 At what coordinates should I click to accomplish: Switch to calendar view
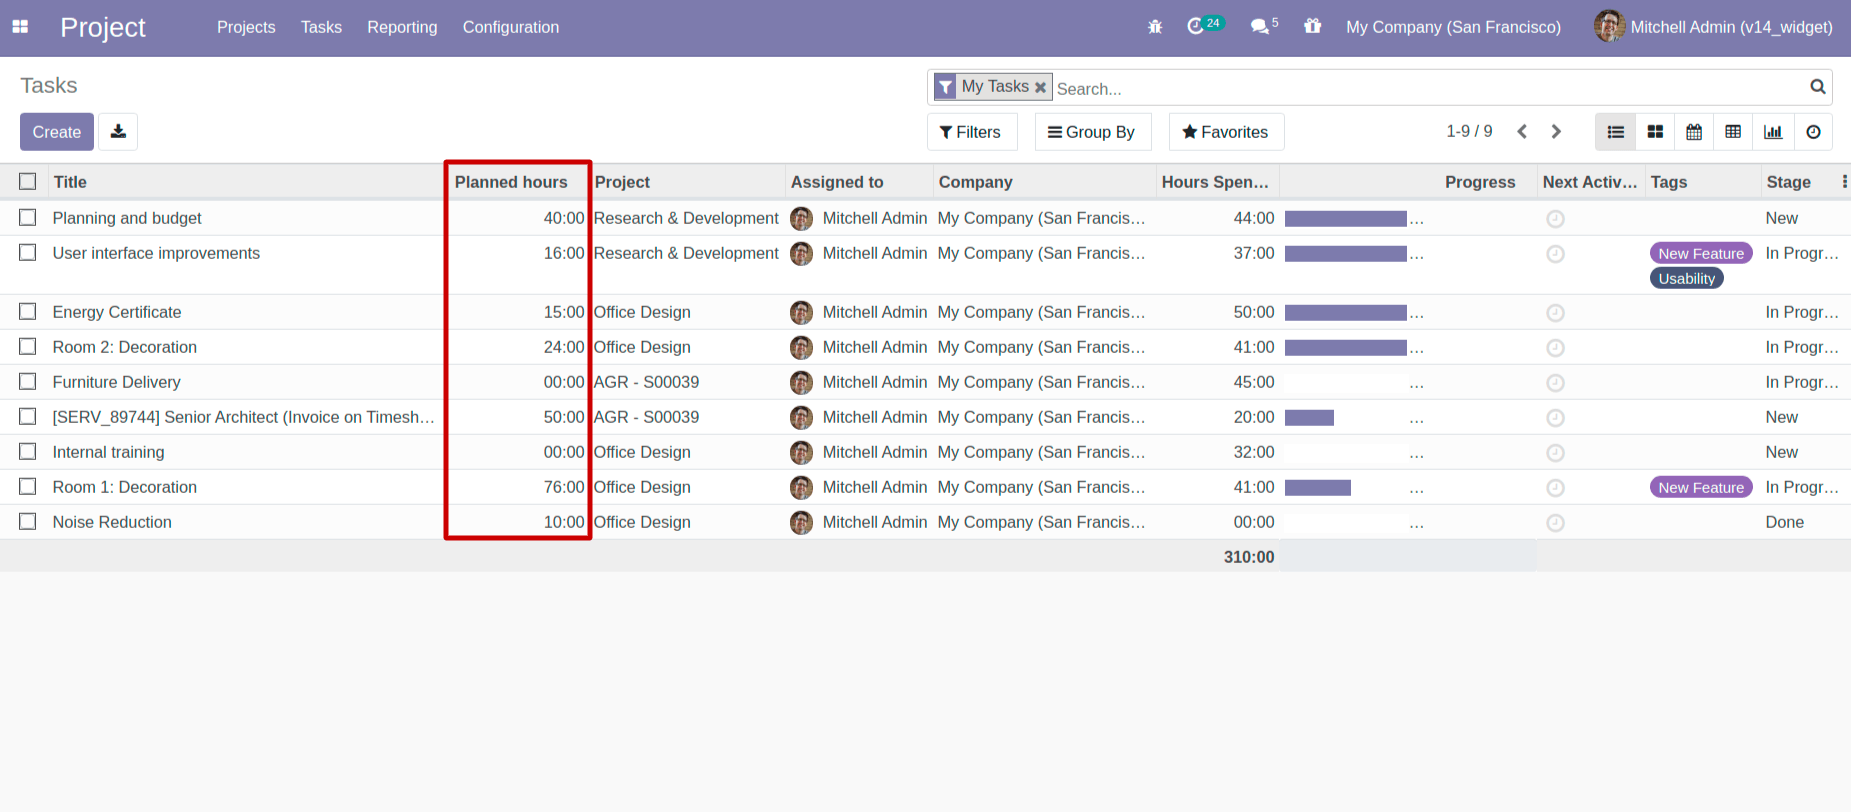pyautogui.click(x=1694, y=132)
